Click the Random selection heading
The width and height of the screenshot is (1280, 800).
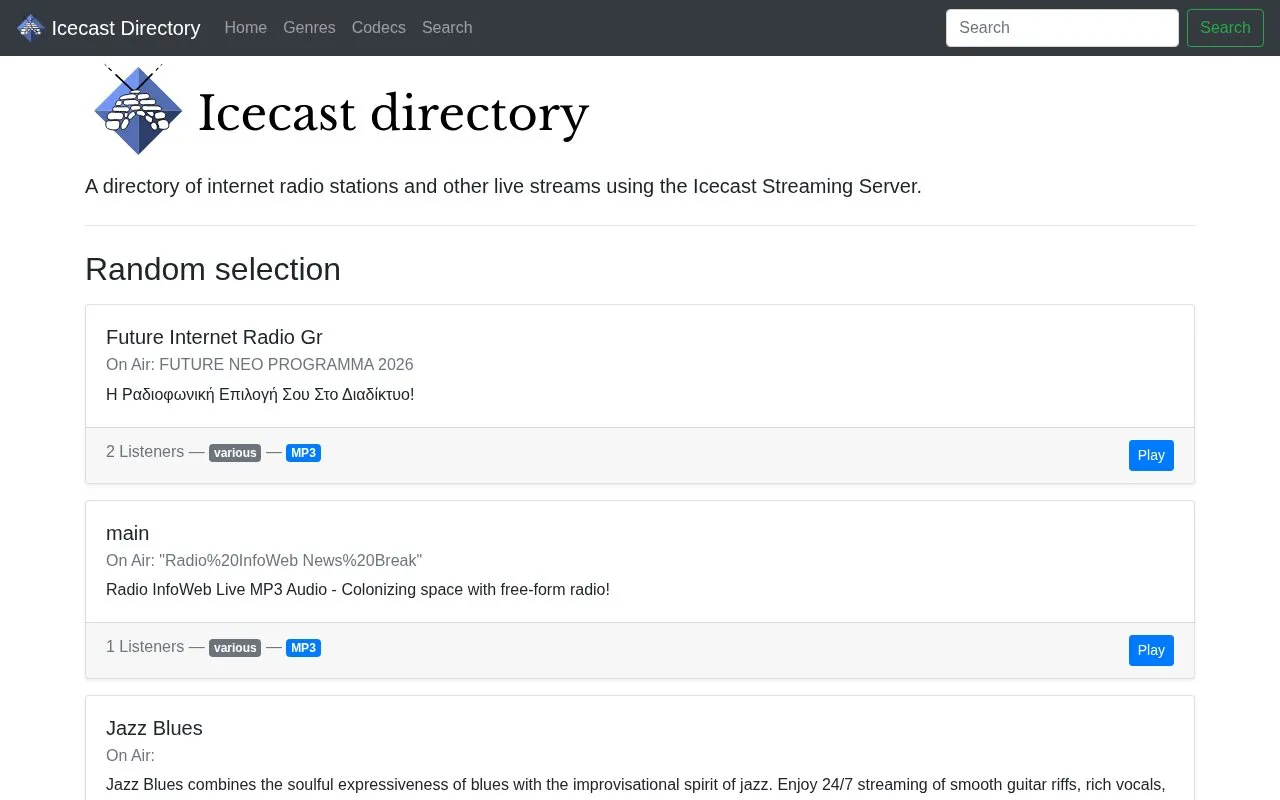click(x=213, y=269)
